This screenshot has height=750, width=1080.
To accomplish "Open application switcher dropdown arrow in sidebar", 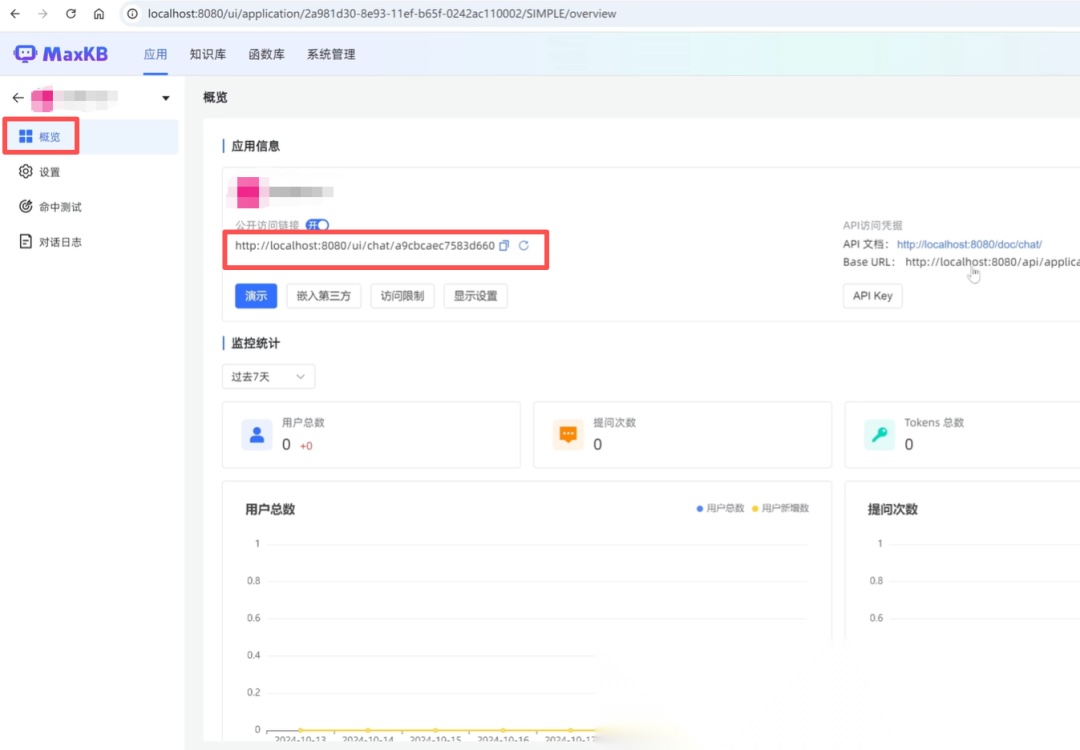I will tap(166, 98).
